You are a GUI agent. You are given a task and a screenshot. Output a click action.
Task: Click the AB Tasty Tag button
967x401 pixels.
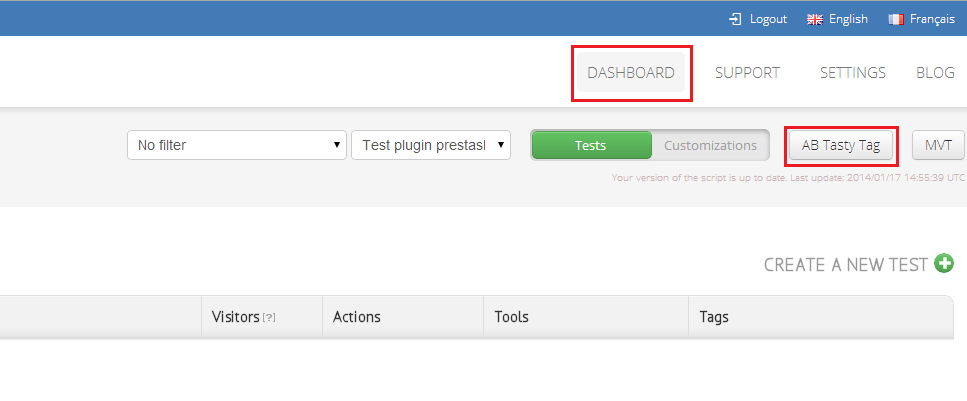click(x=841, y=146)
